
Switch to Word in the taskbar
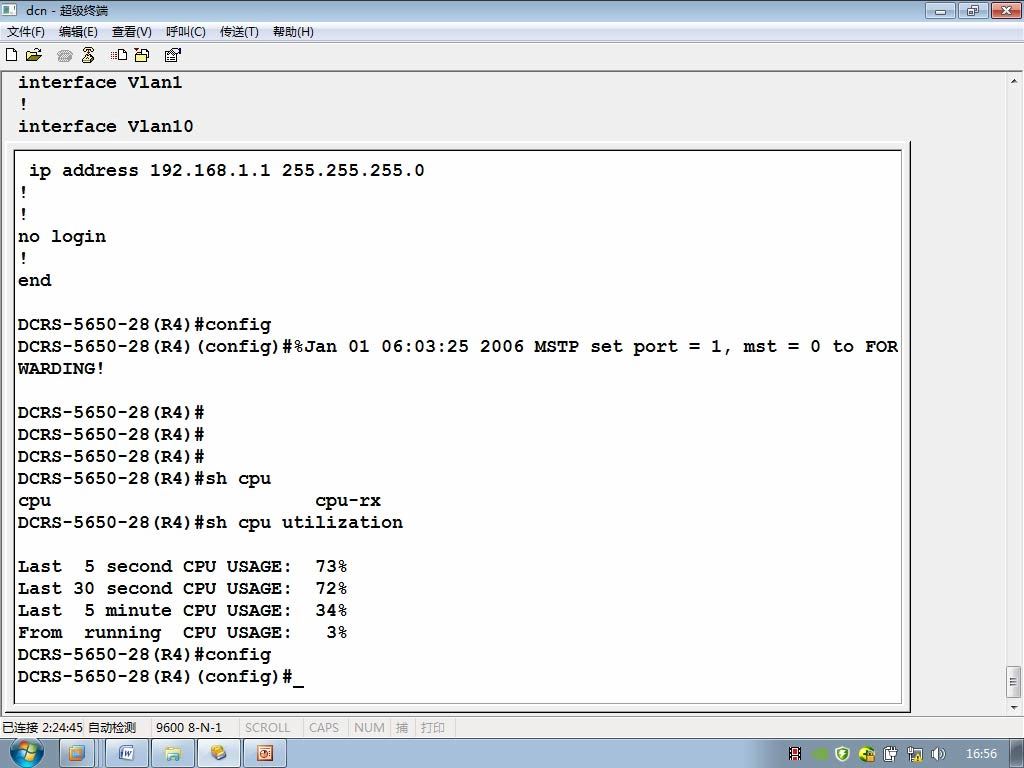click(126, 754)
